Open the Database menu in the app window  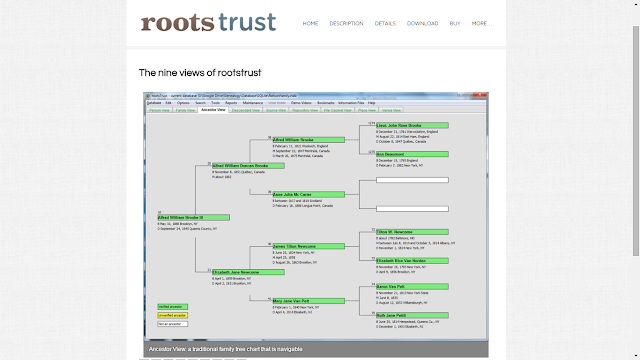pyautogui.click(x=154, y=103)
